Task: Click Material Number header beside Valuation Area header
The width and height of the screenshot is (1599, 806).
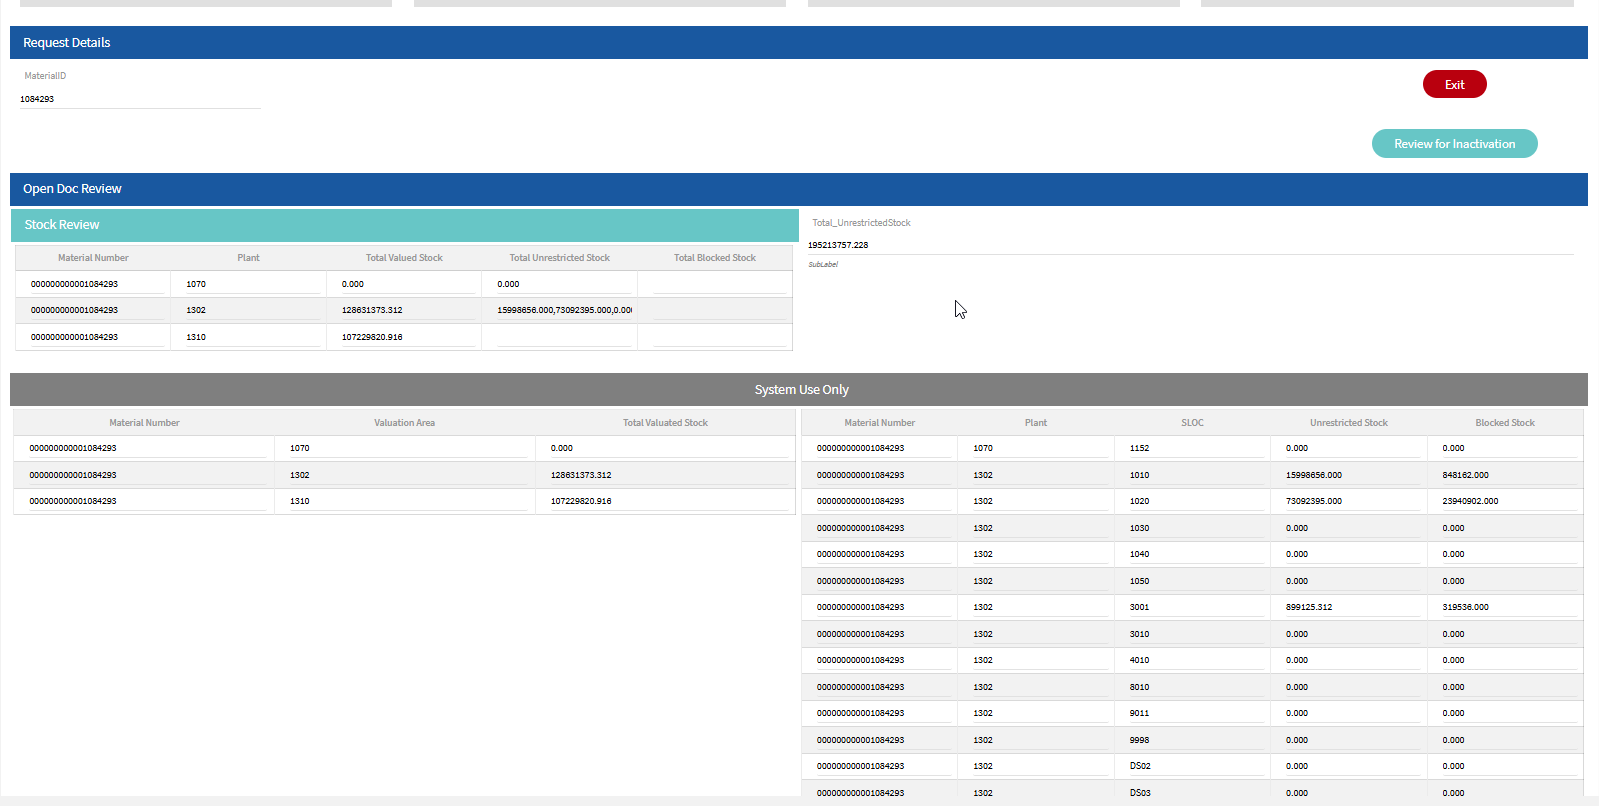Action: pyautogui.click(x=144, y=423)
